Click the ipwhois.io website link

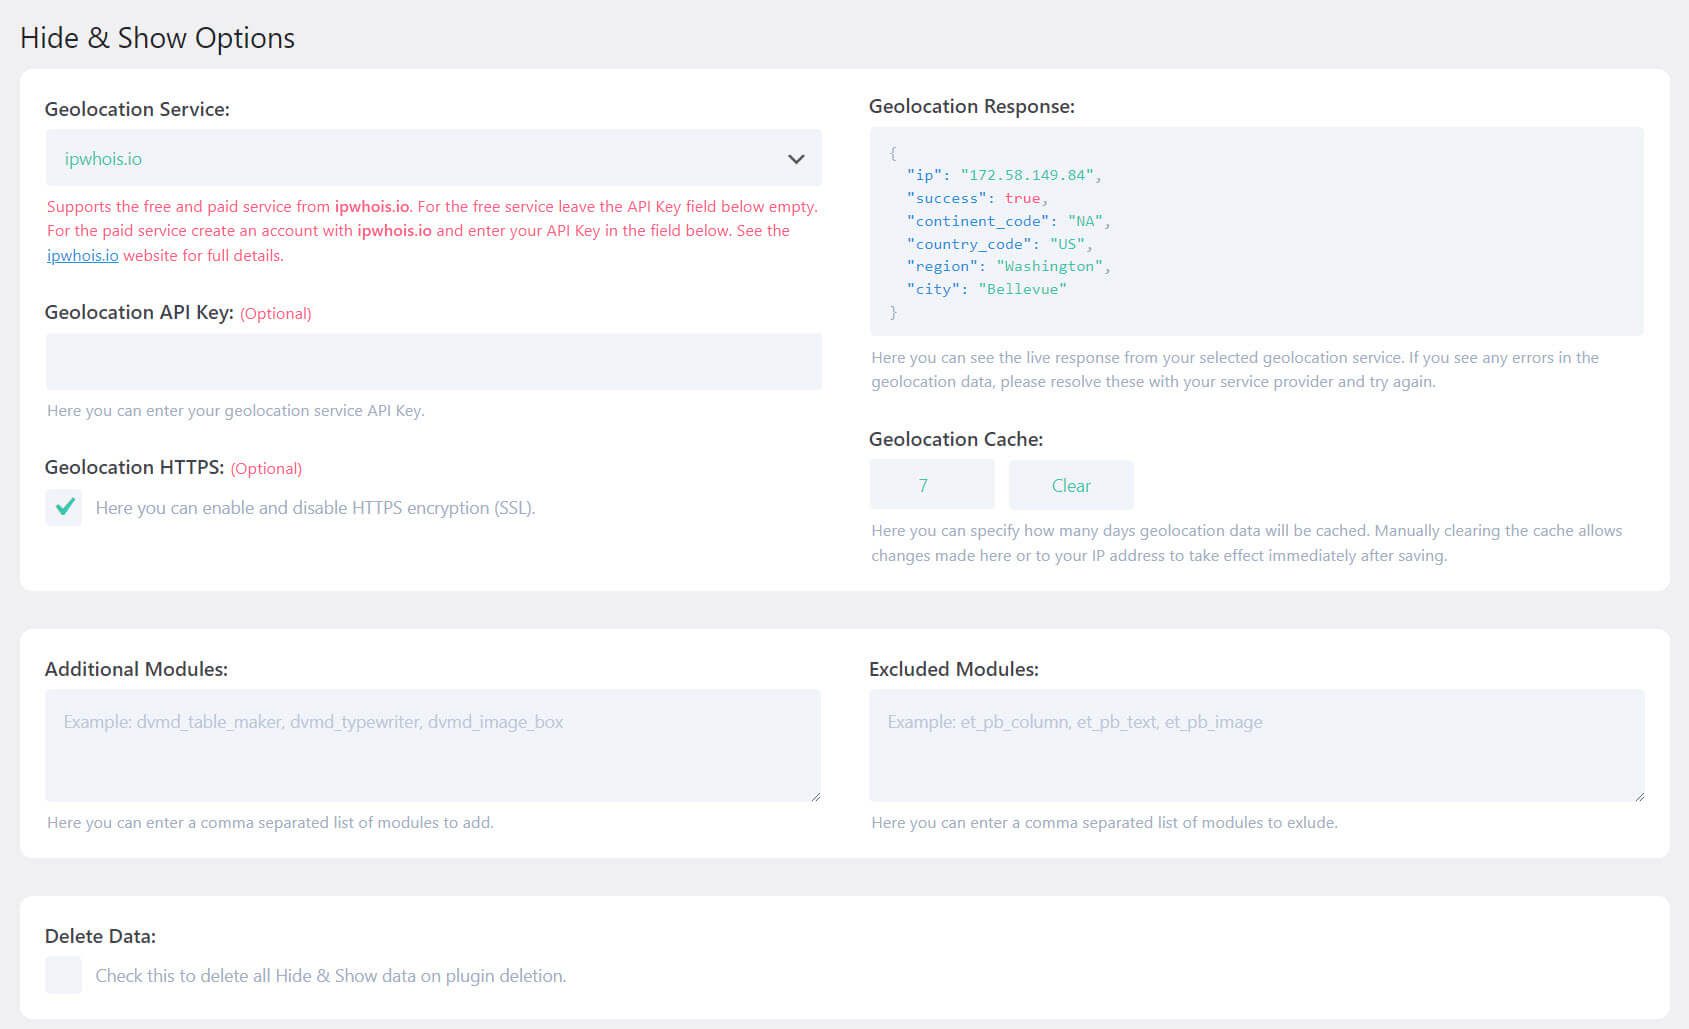[x=82, y=255]
